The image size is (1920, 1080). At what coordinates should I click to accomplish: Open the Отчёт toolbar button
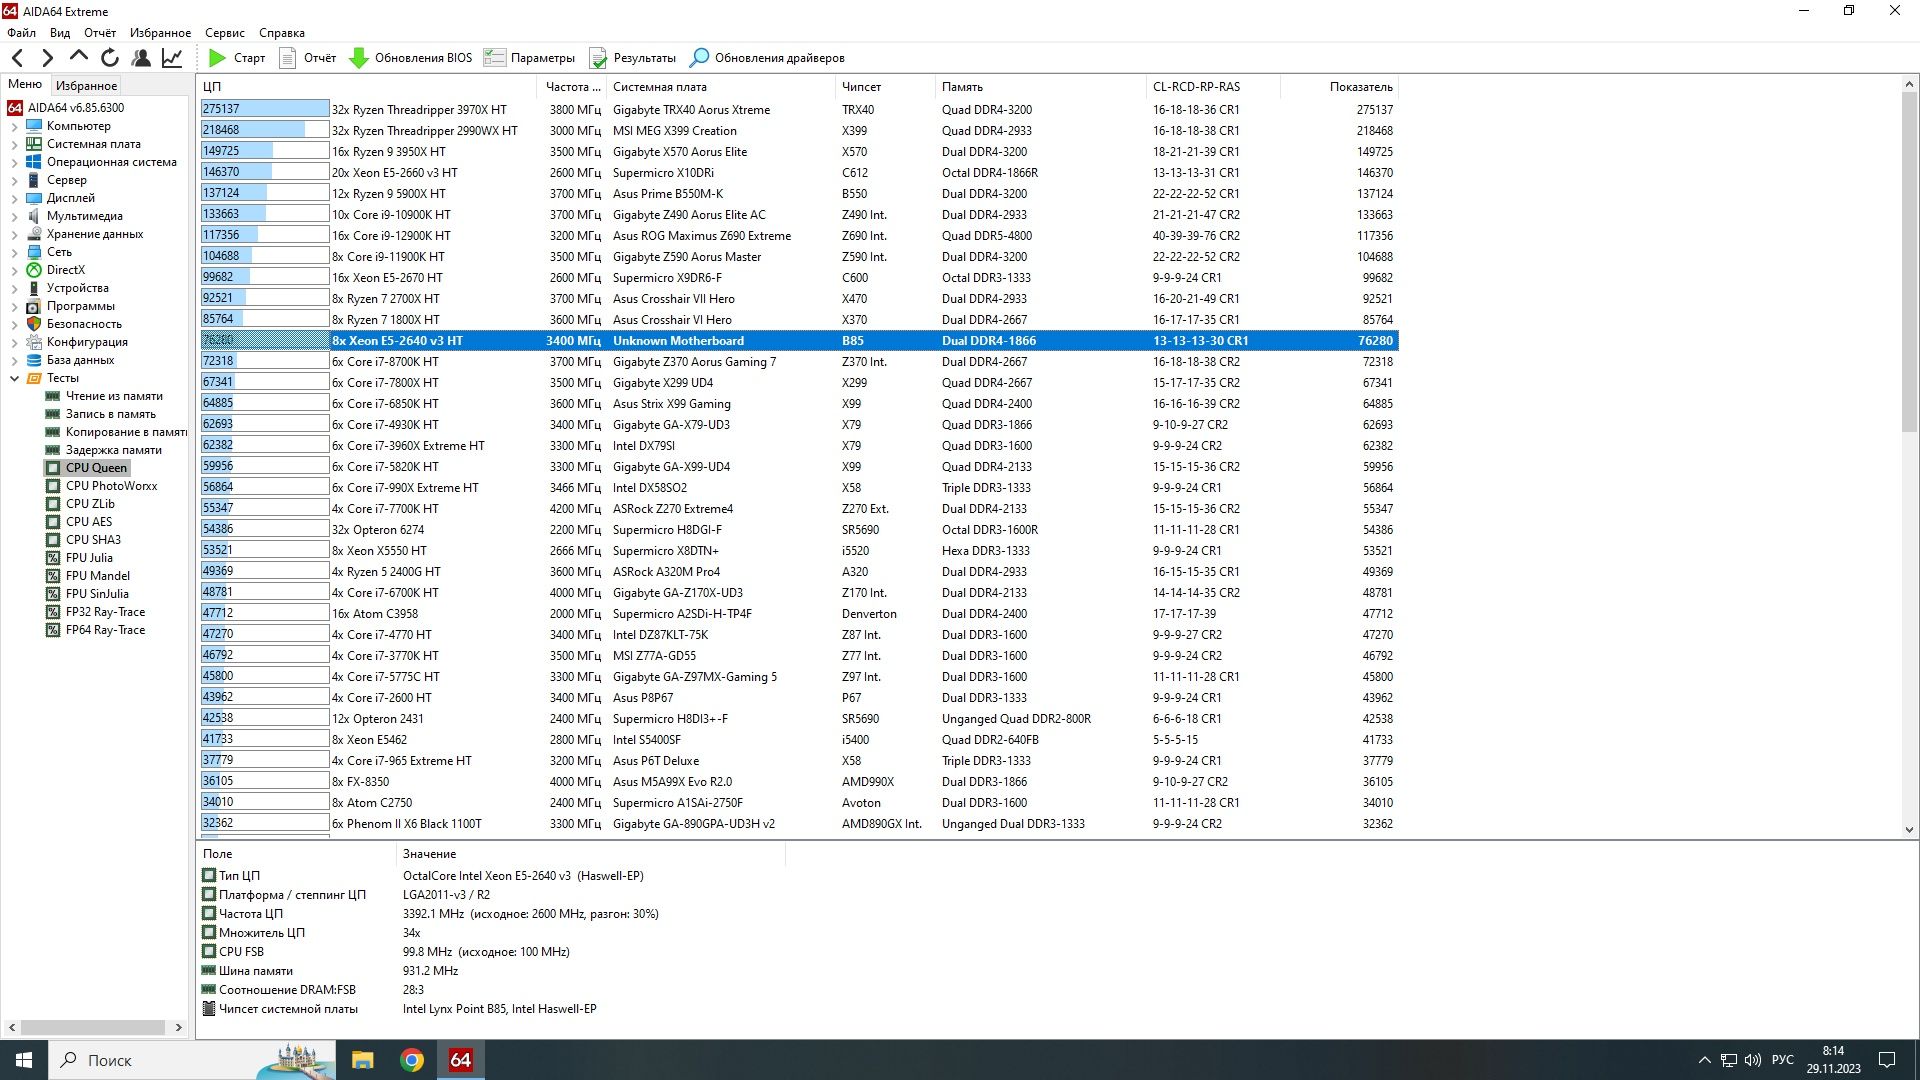pos(307,58)
